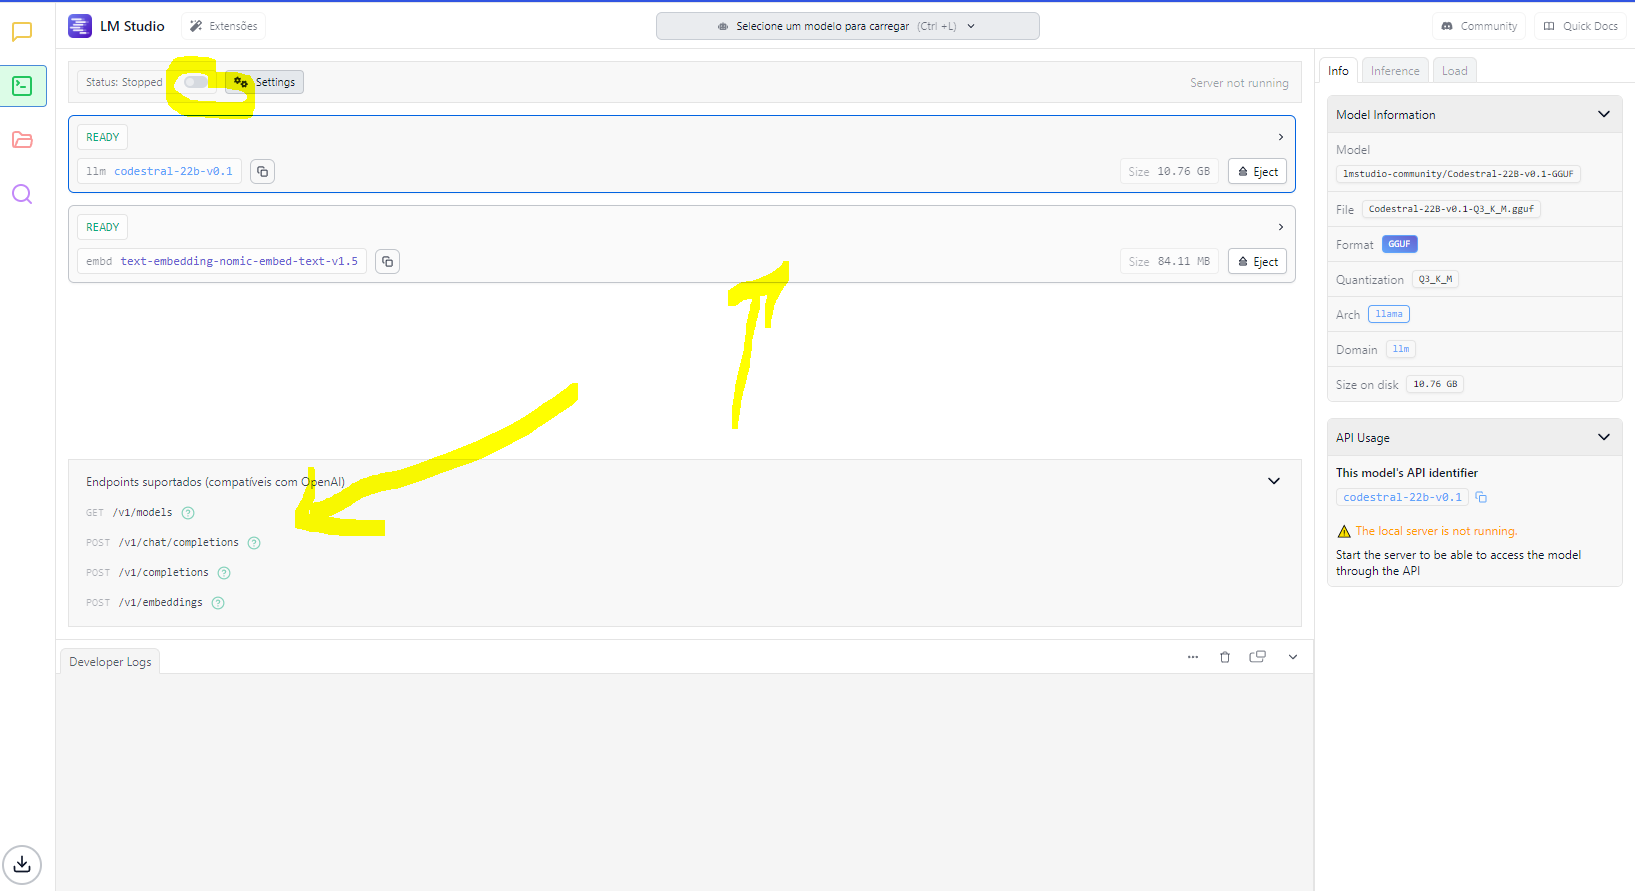Click the /v1/models endpoint text
Image resolution: width=1635 pixels, height=891 pixels.
tap(142, 513)
